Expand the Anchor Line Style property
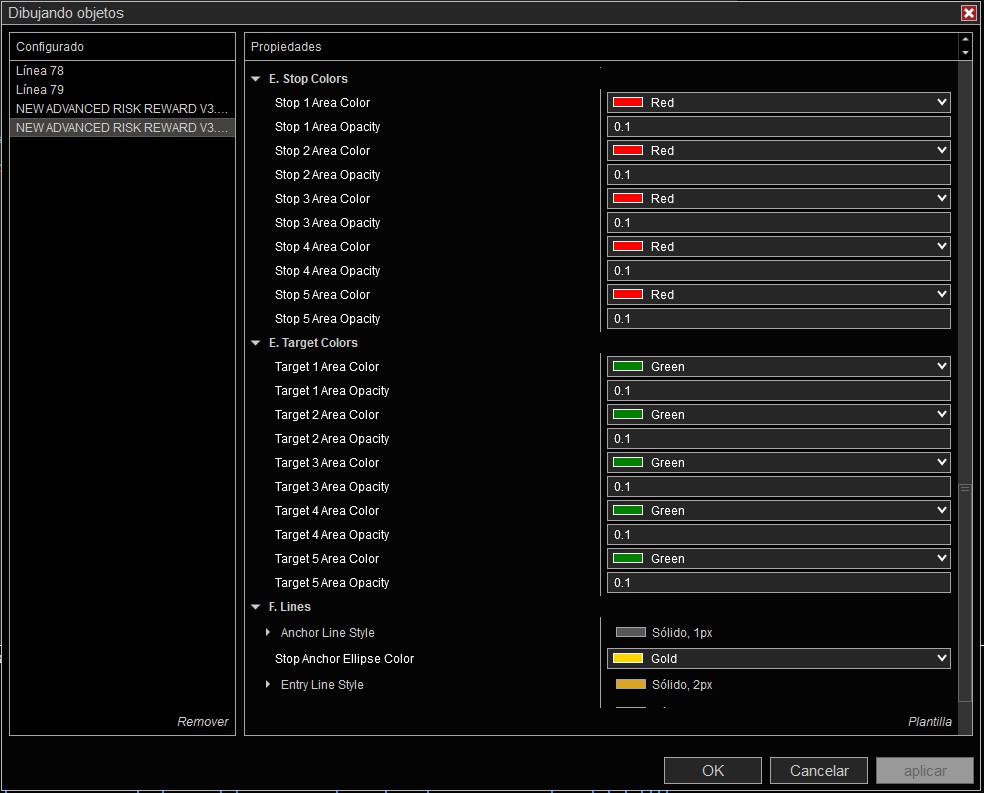 [268, 633]
